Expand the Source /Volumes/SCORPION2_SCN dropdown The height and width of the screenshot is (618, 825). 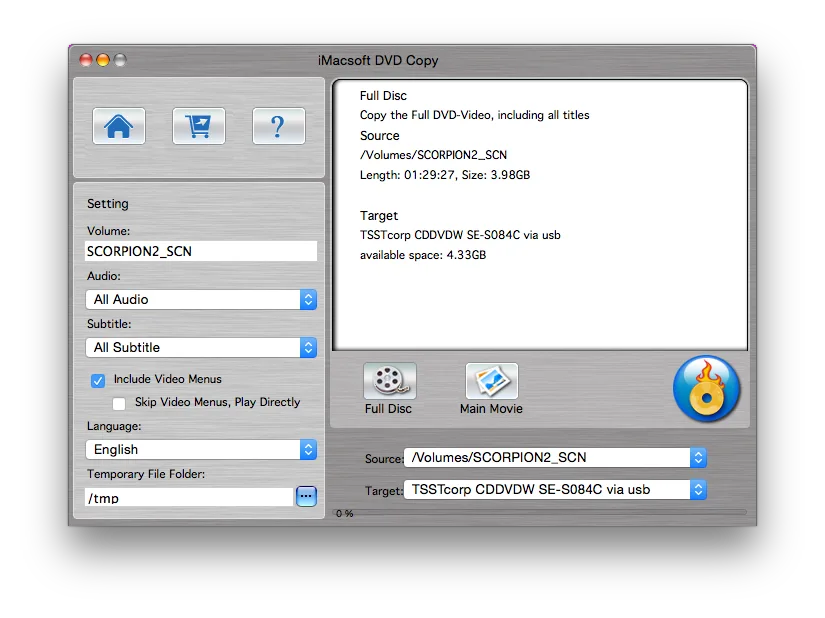point(555,458)
